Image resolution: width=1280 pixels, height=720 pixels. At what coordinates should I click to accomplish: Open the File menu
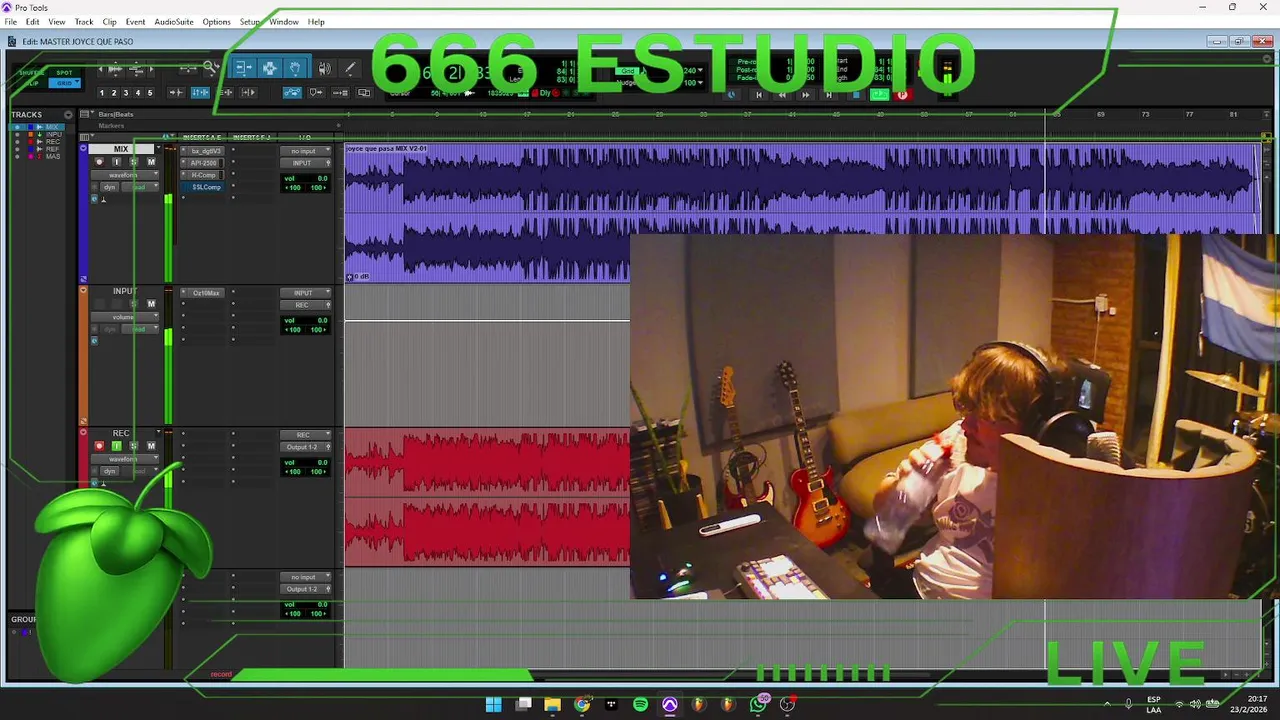10,22
